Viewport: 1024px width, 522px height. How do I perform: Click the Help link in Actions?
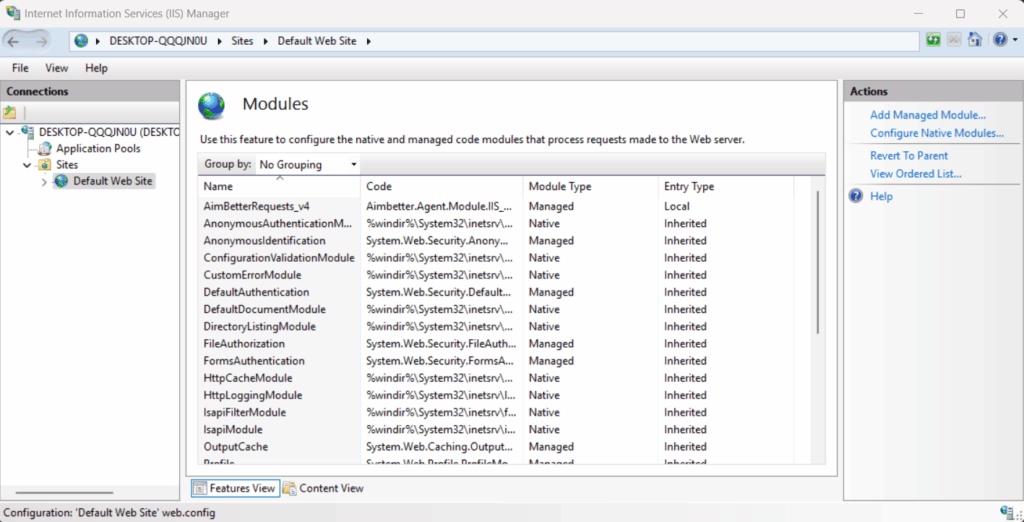click(x=881, y=197)
